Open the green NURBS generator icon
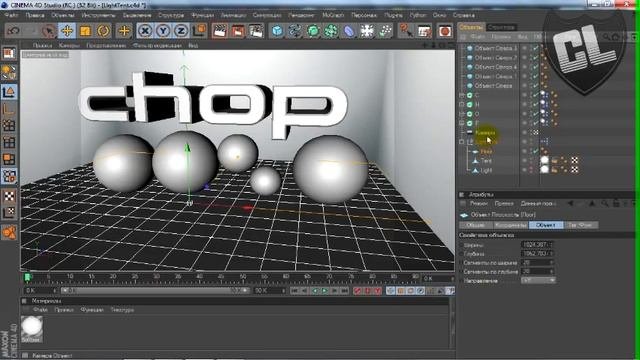 [313, 31]
